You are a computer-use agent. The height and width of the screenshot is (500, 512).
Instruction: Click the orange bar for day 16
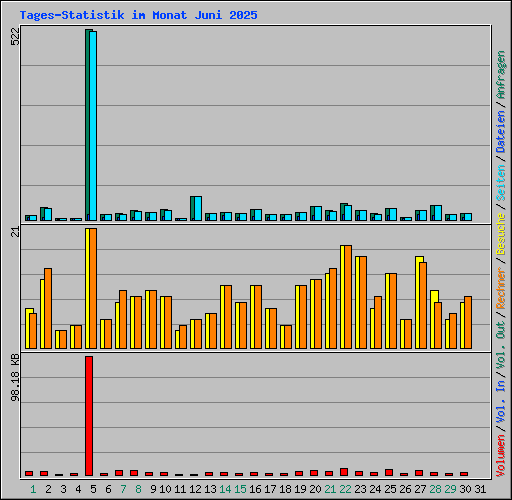pos(258,317)
